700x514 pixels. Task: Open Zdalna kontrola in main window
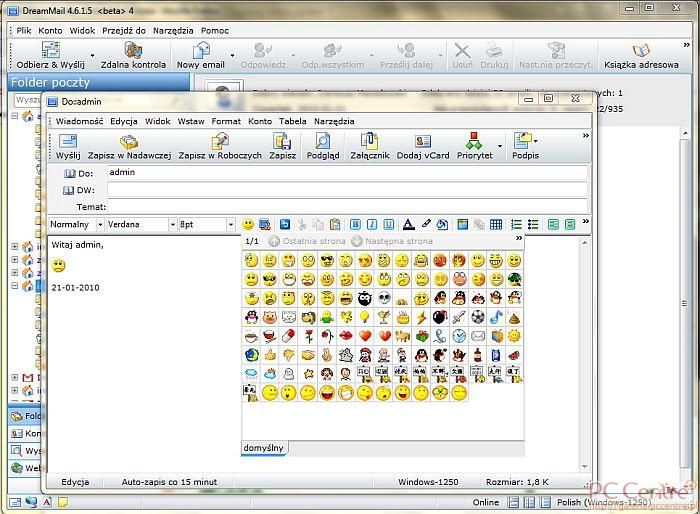point(133,55)
